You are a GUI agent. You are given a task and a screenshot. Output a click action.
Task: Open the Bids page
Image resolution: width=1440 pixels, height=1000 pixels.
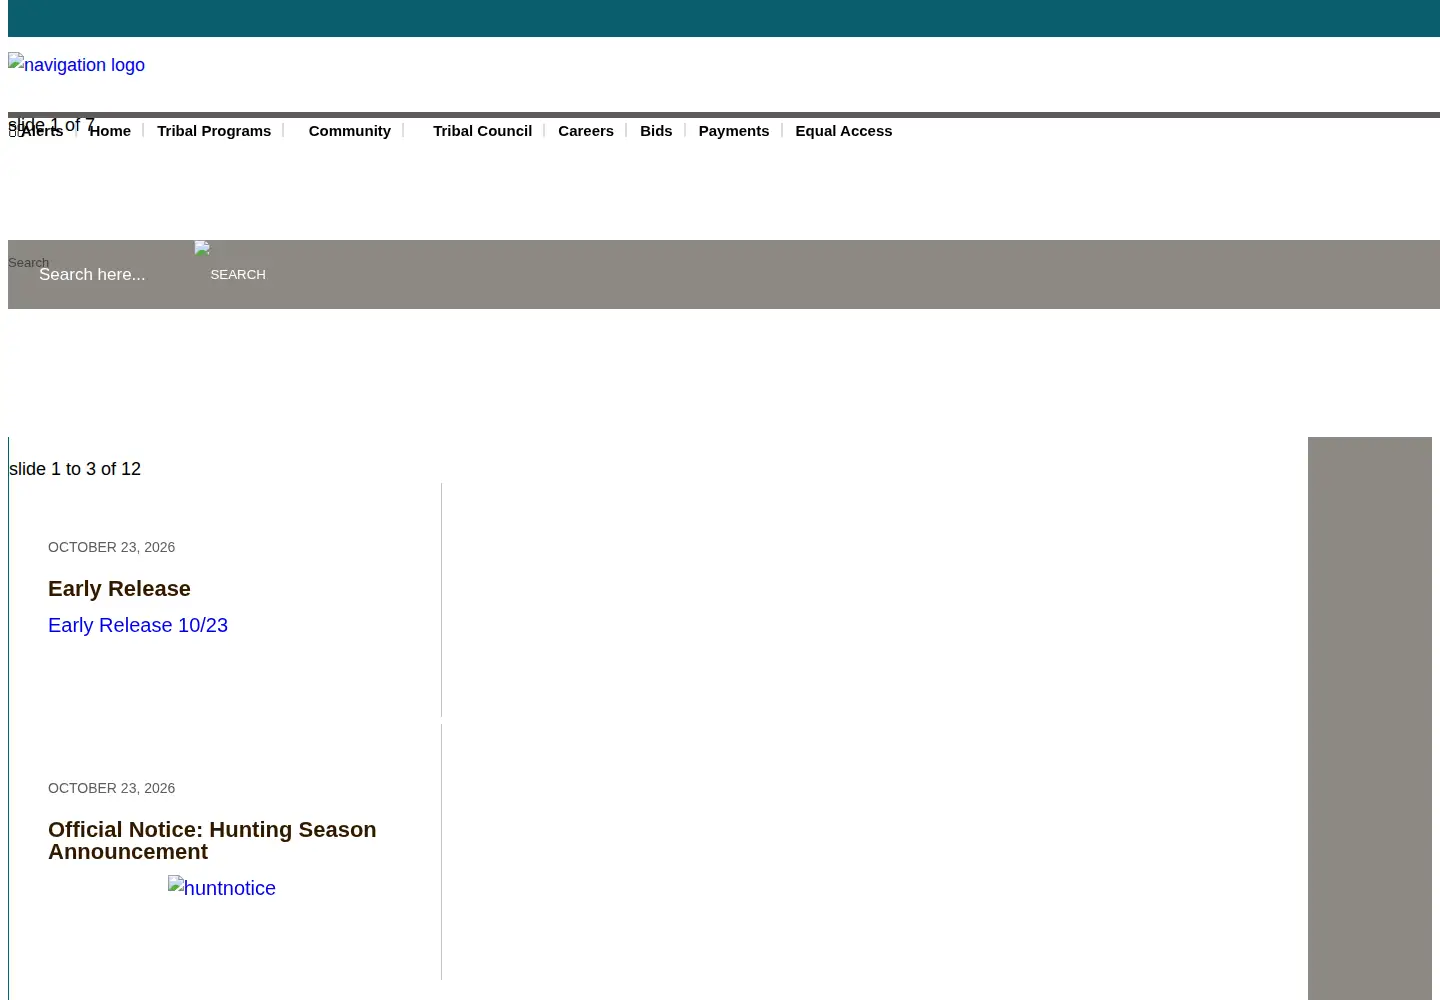point(656,131)
